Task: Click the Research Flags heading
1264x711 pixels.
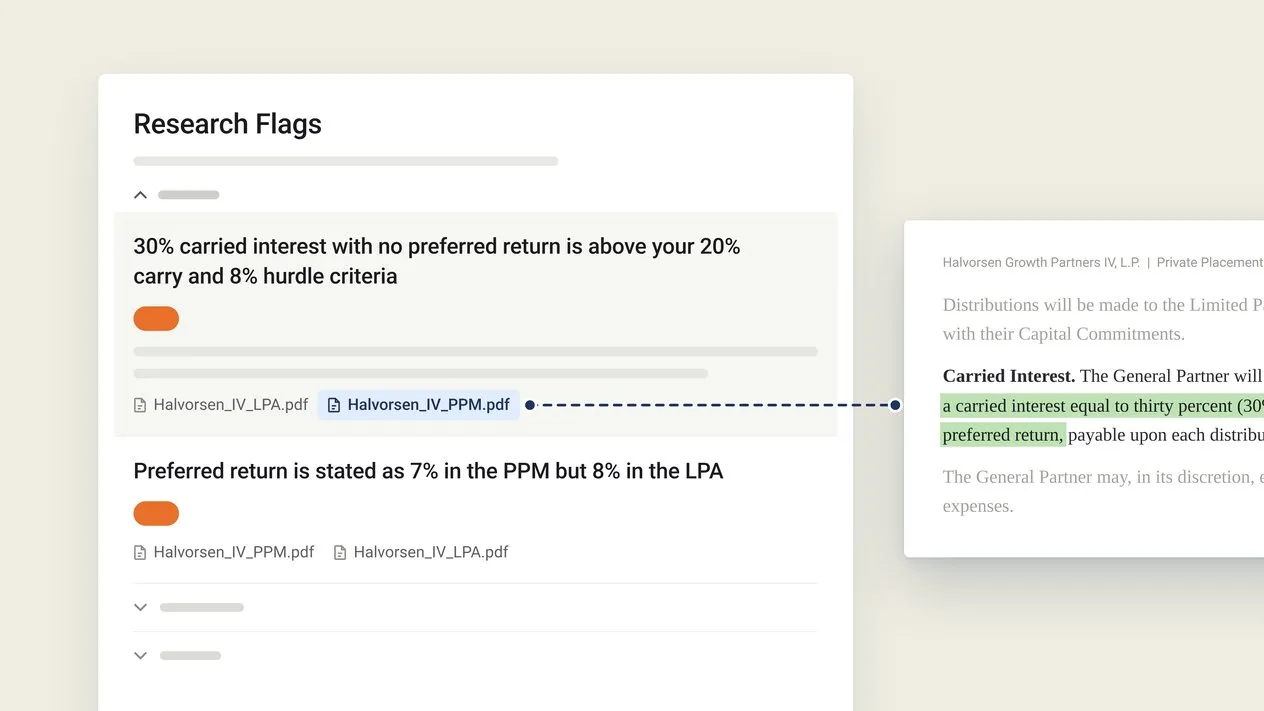Action: point(228,124)
